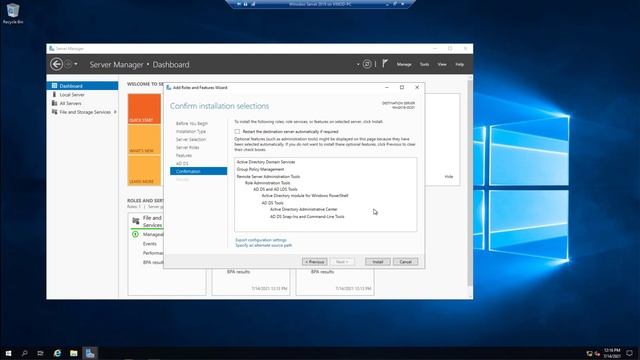Viewport: 640px width, 360px height.
Task: Click the Dashboard icon in sidebar
Action: (x=54, y=86)
